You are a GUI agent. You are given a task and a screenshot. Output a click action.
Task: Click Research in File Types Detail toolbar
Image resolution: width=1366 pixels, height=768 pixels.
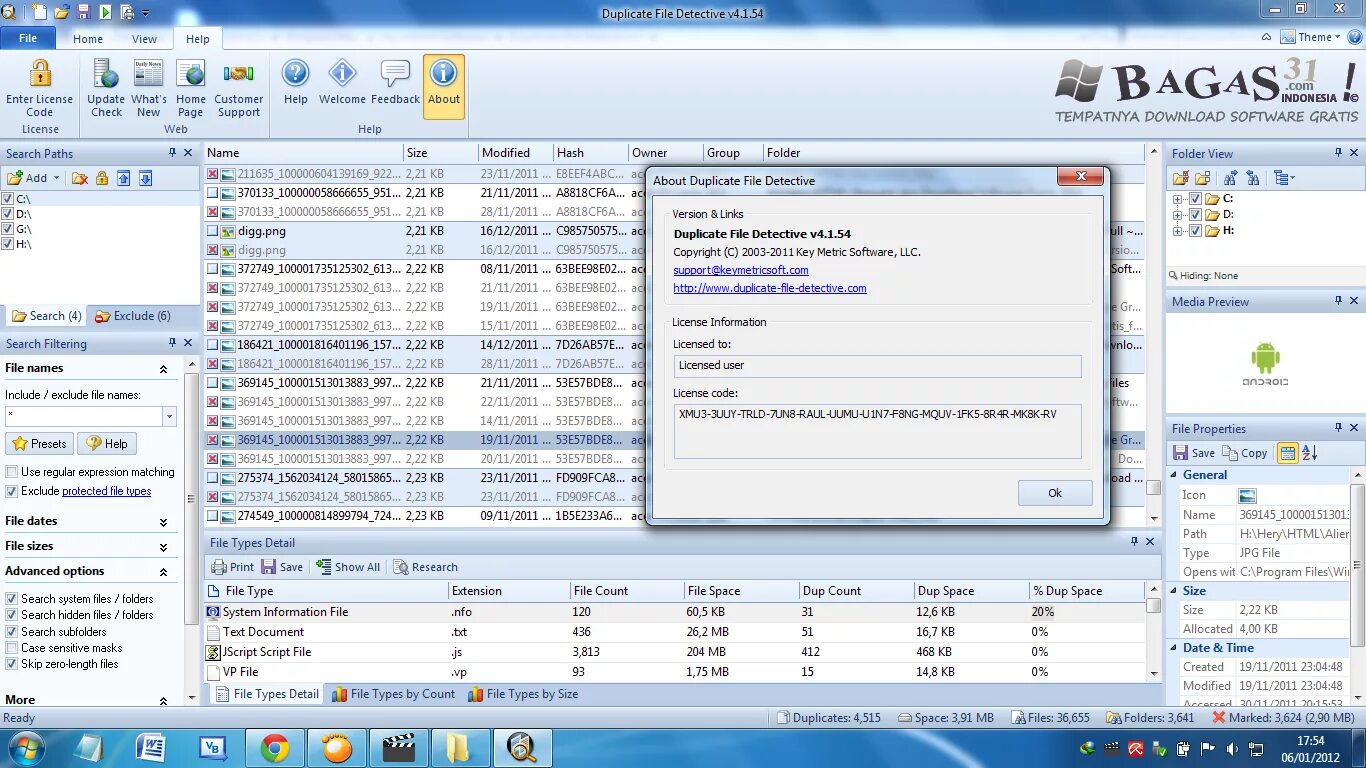425,567
